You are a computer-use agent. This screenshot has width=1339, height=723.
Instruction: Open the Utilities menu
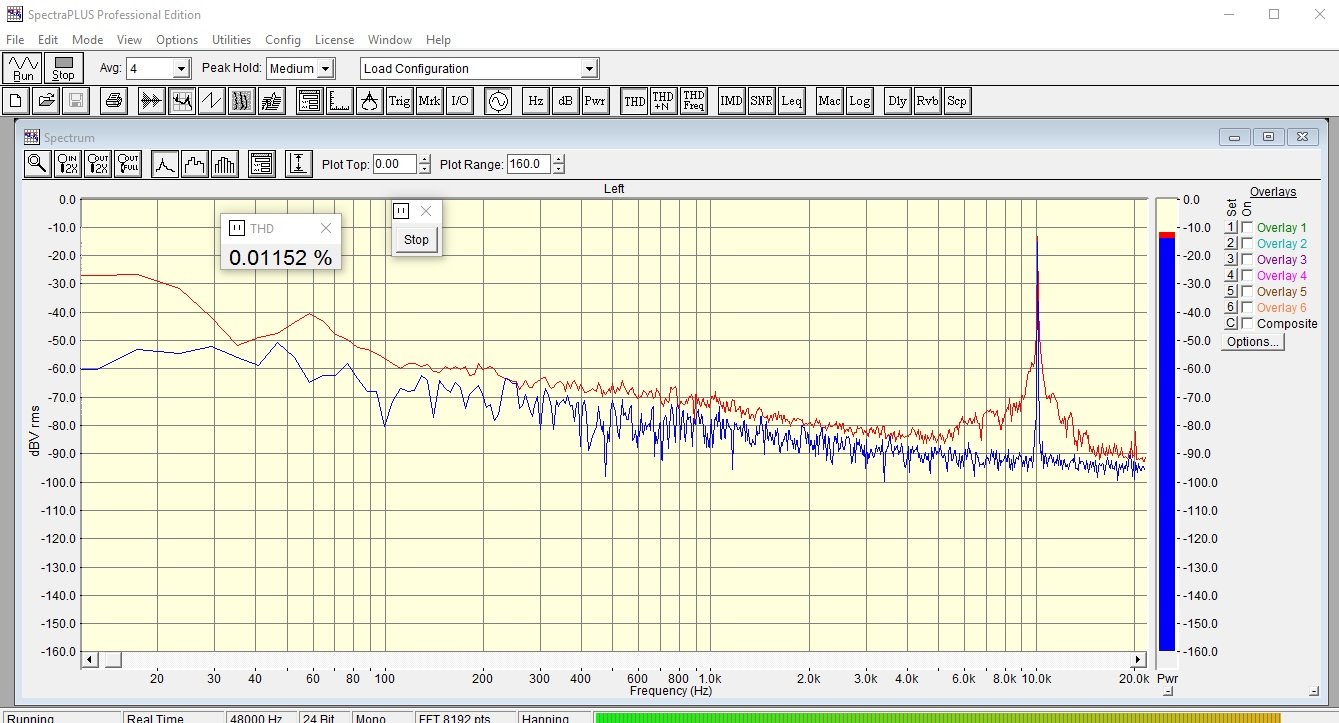click(231, 40)
